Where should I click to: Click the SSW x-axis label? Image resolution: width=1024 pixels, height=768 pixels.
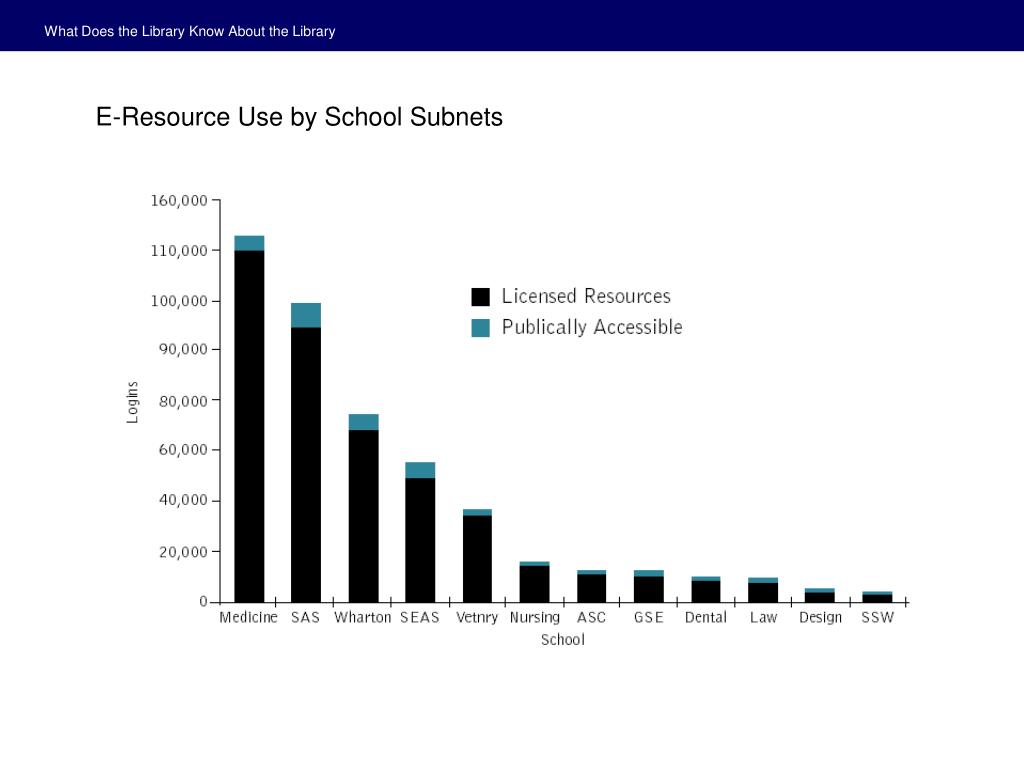(x=877, y=617)
